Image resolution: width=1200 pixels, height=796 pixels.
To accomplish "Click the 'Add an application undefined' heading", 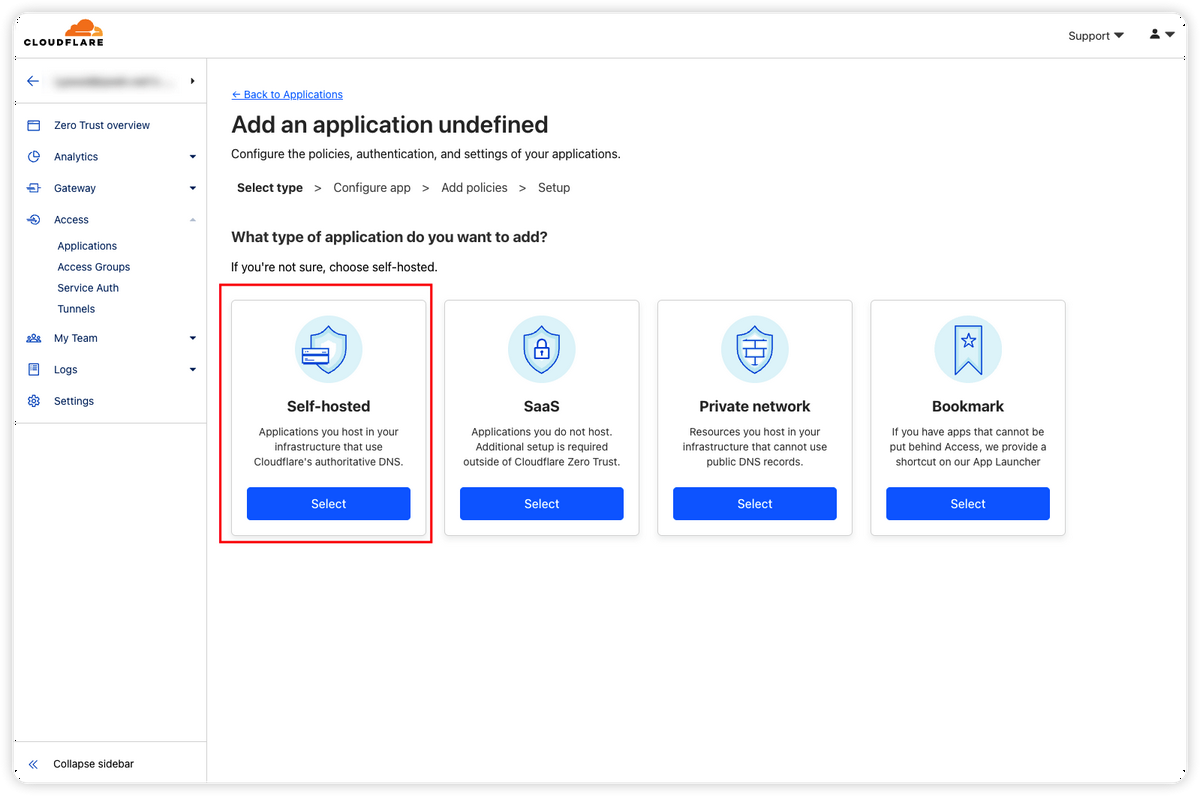I will tap(390, 124).
